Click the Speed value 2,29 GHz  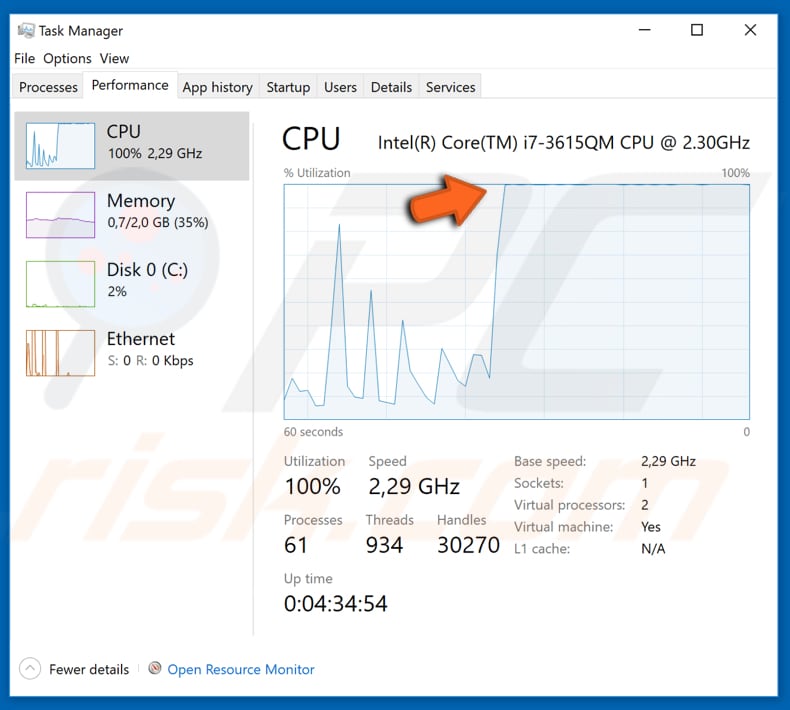coord(414,486)
